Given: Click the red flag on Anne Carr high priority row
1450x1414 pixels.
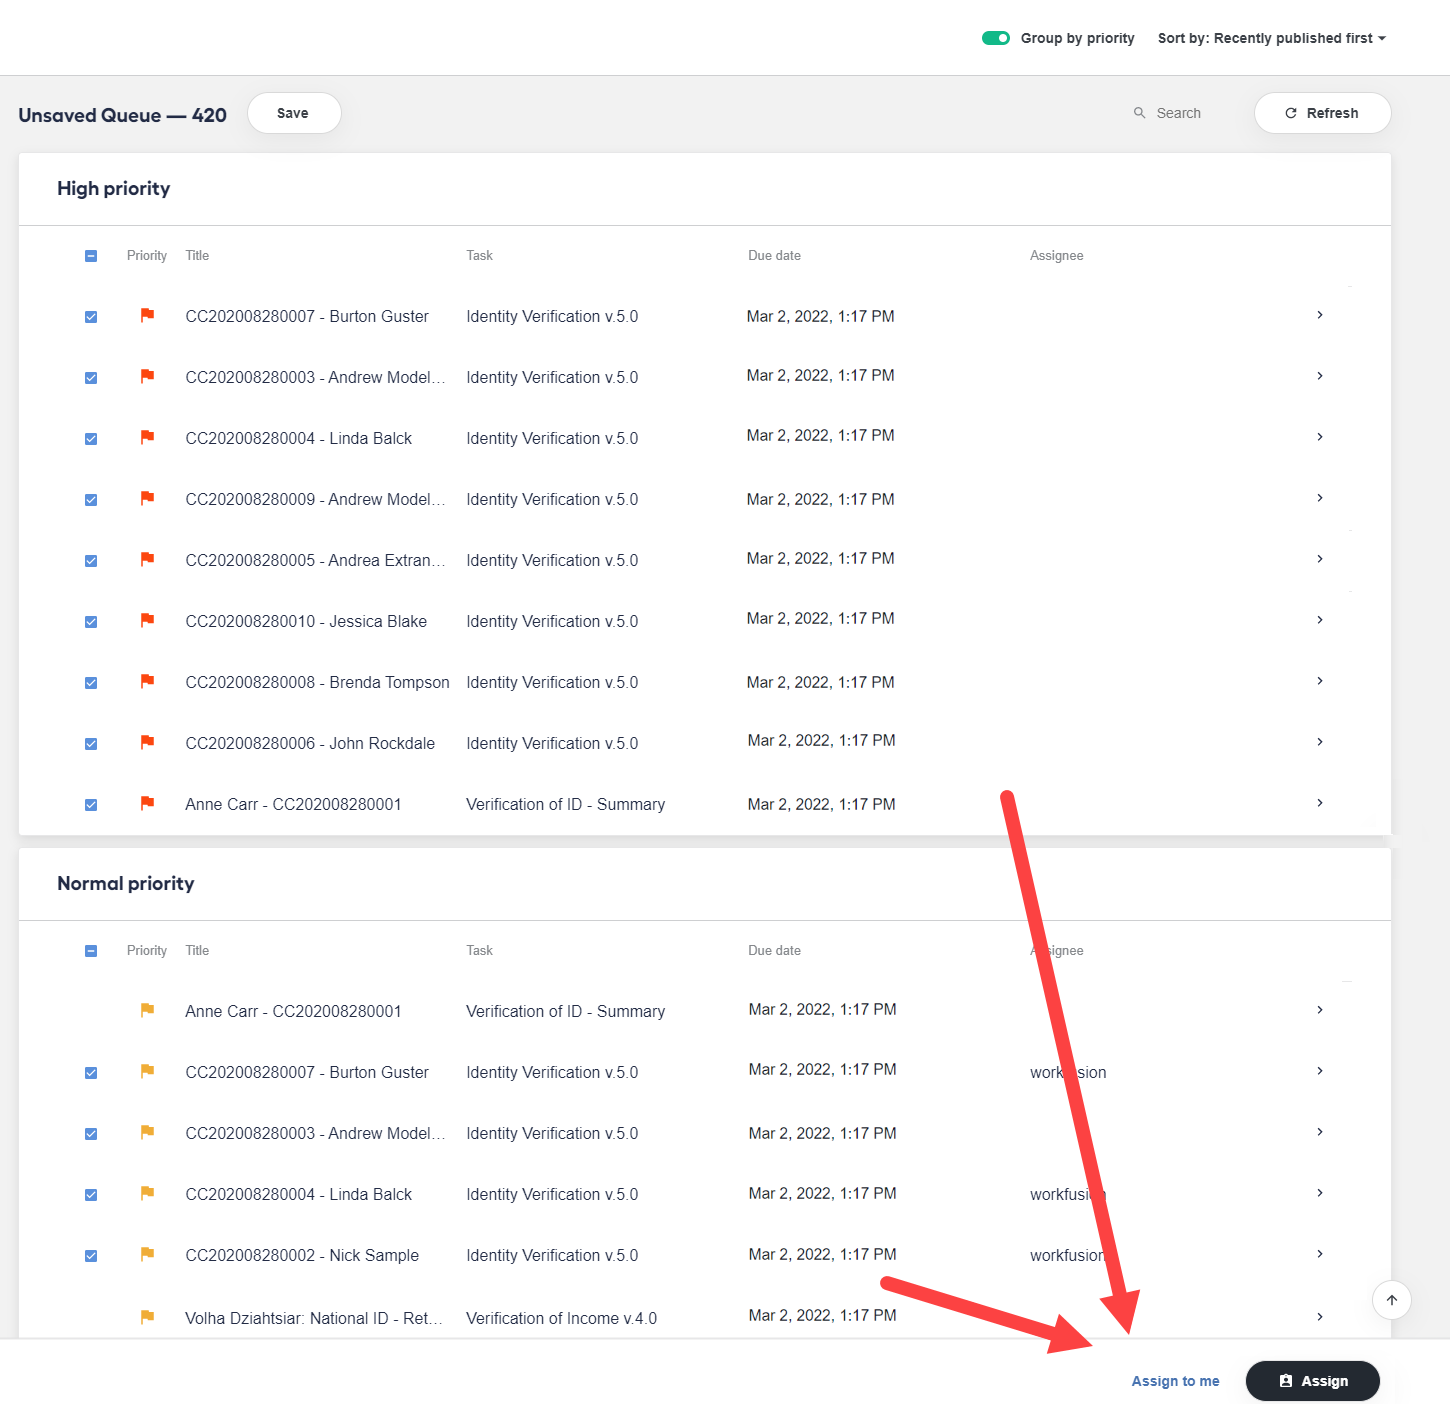Looking at the screenshot, I should pyautogui.click(x=147, y=803).
